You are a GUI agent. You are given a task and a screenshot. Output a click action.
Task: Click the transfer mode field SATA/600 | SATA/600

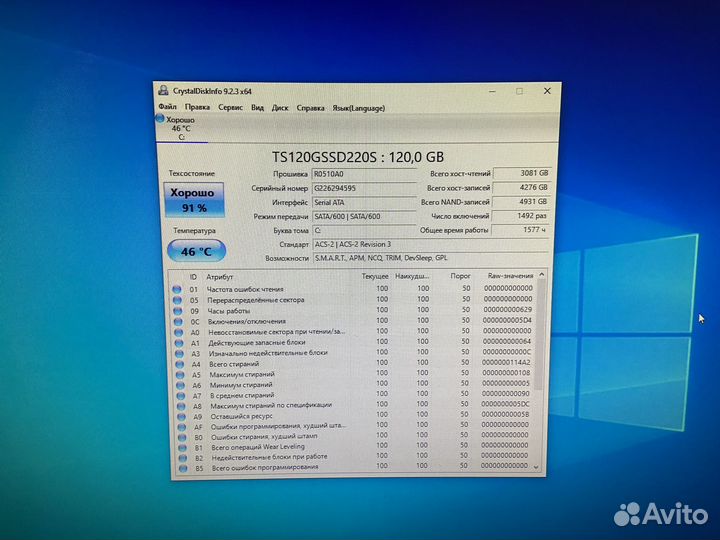(364, 216)
